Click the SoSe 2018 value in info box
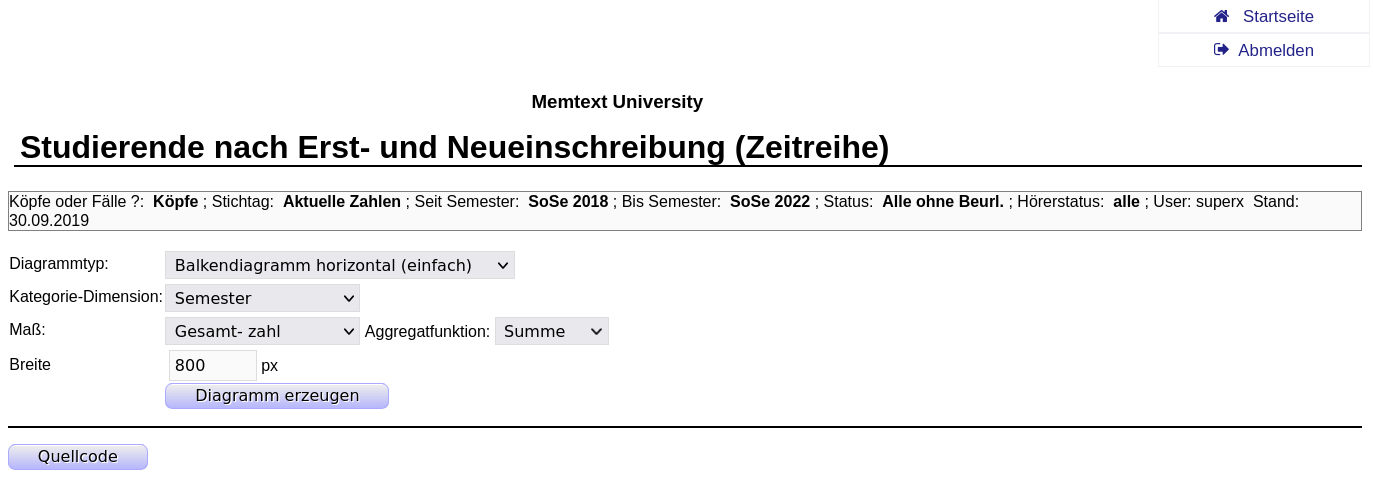Screen dimensions: 1373x481 (568, 202)
